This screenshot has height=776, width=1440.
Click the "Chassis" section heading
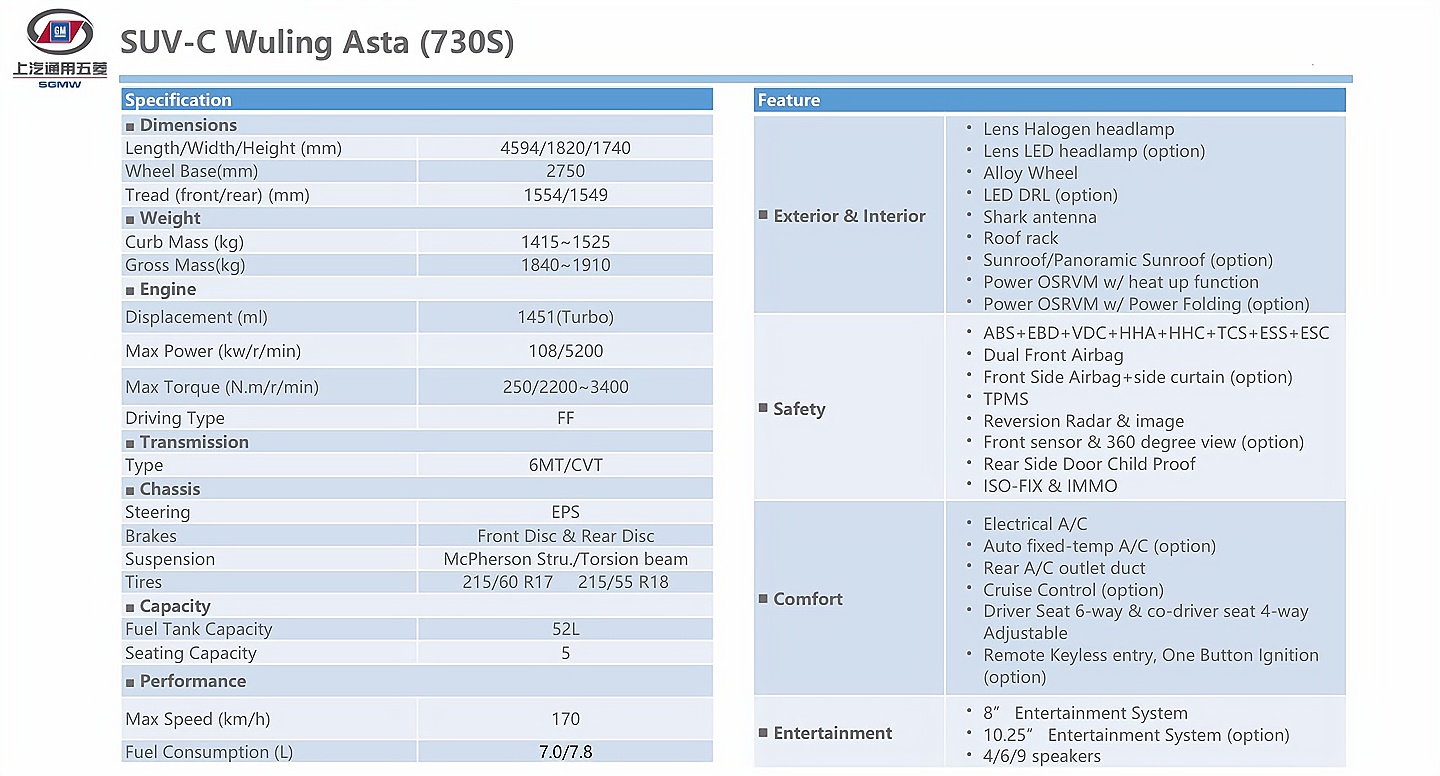coord(170,489)
